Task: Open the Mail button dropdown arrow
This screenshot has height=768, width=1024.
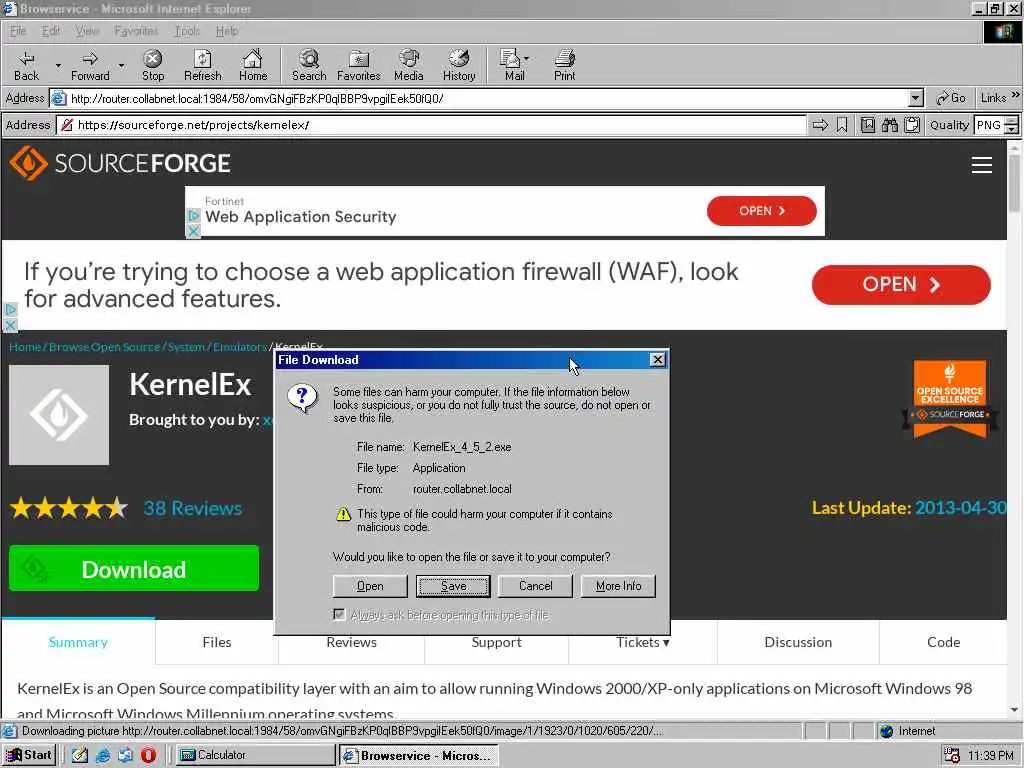Action: coord(526,58)
